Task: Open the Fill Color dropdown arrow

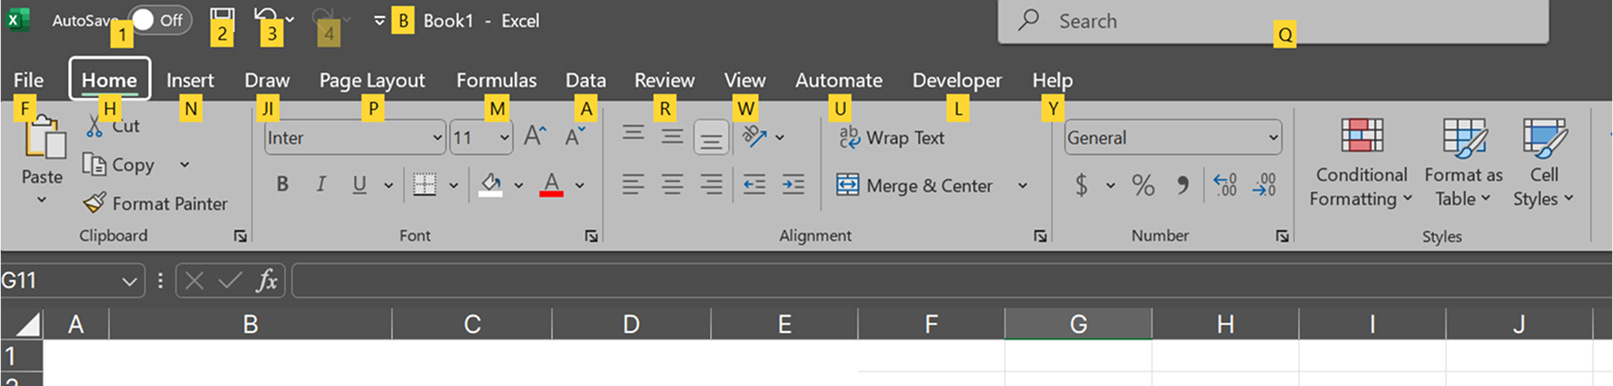Action: [x=518, y=185]
